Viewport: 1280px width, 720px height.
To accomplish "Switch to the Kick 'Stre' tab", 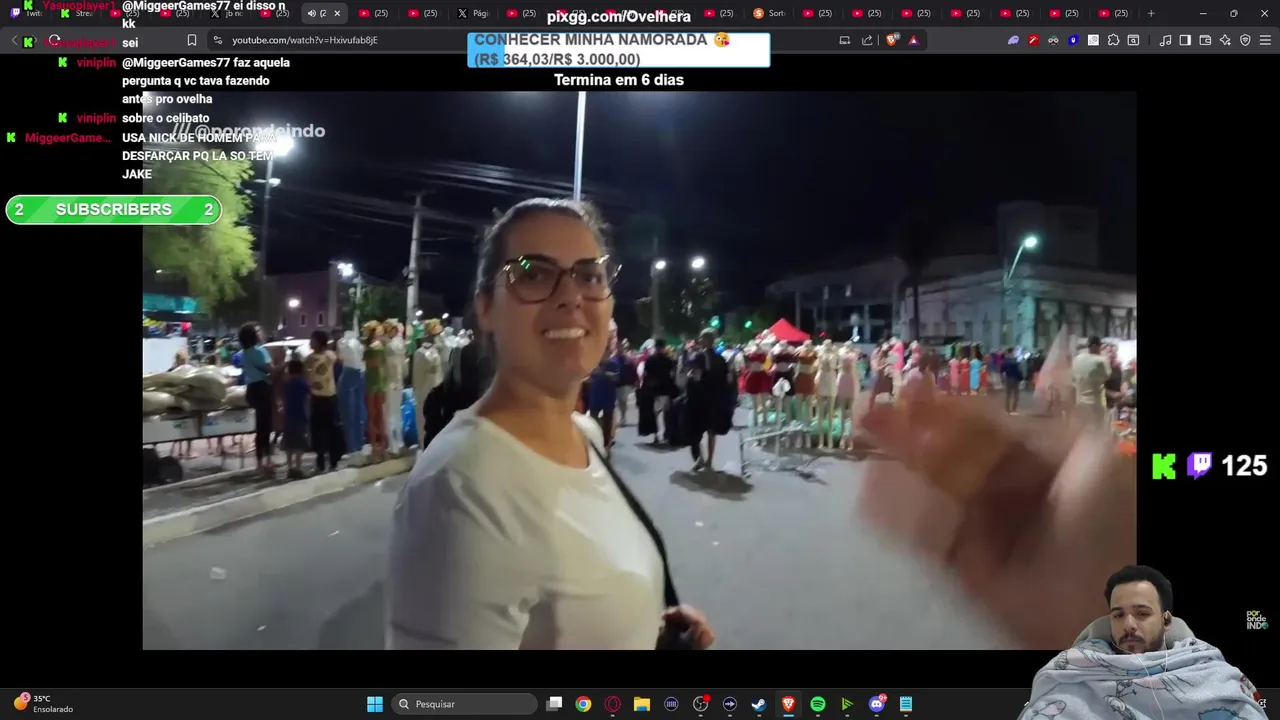I will point(77,13).
